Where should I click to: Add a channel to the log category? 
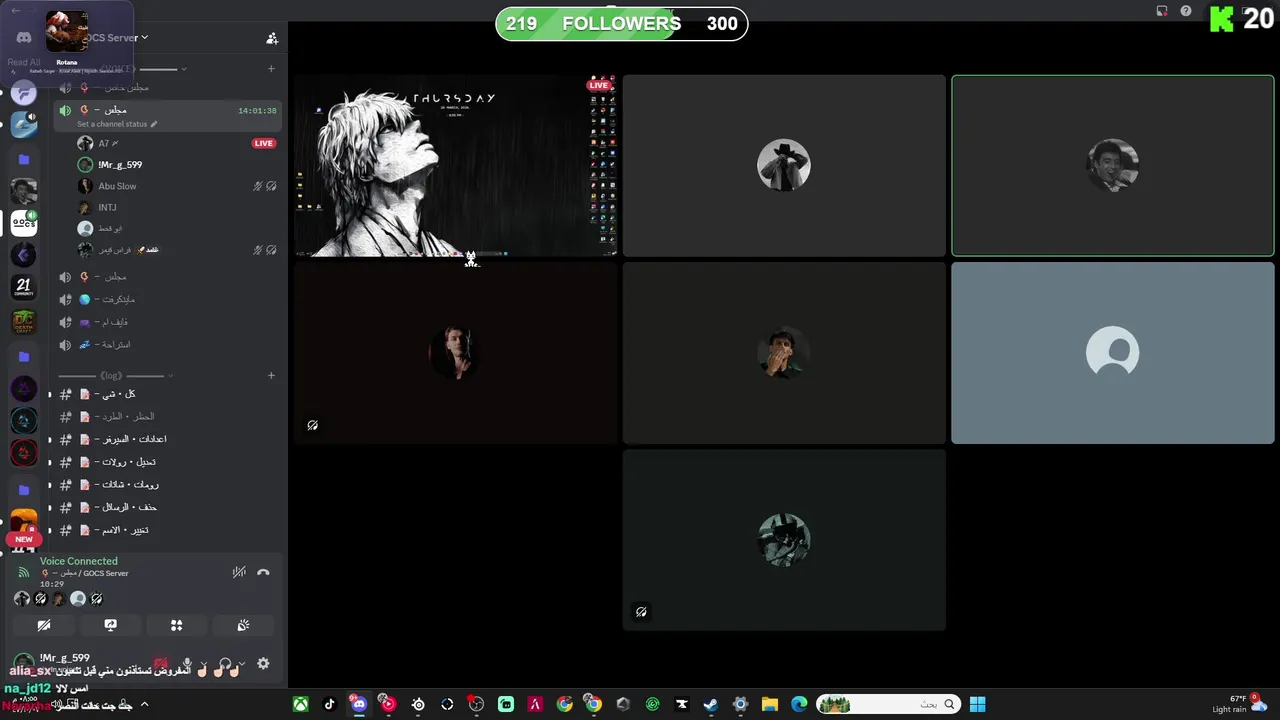coord(271,376)
